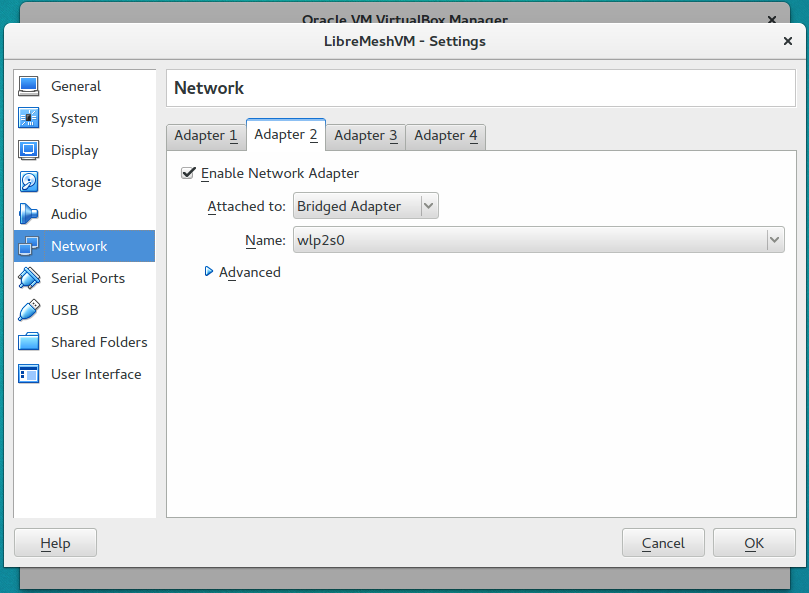Screen dimensions: 809x593
Task: Open the Attached to dropdown
Action: point(366,206)
